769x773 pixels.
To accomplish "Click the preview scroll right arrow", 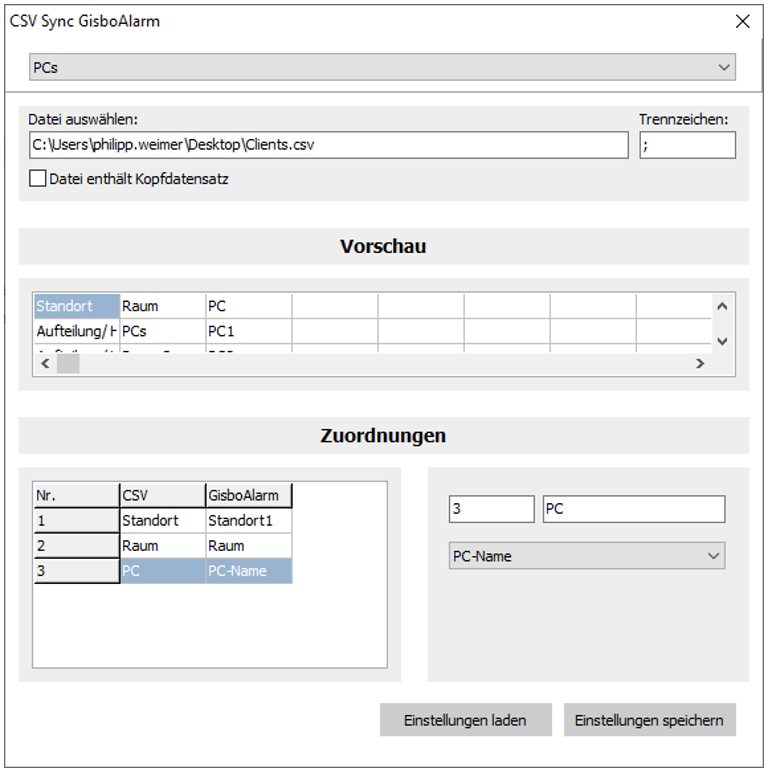I will pos(700,364).
